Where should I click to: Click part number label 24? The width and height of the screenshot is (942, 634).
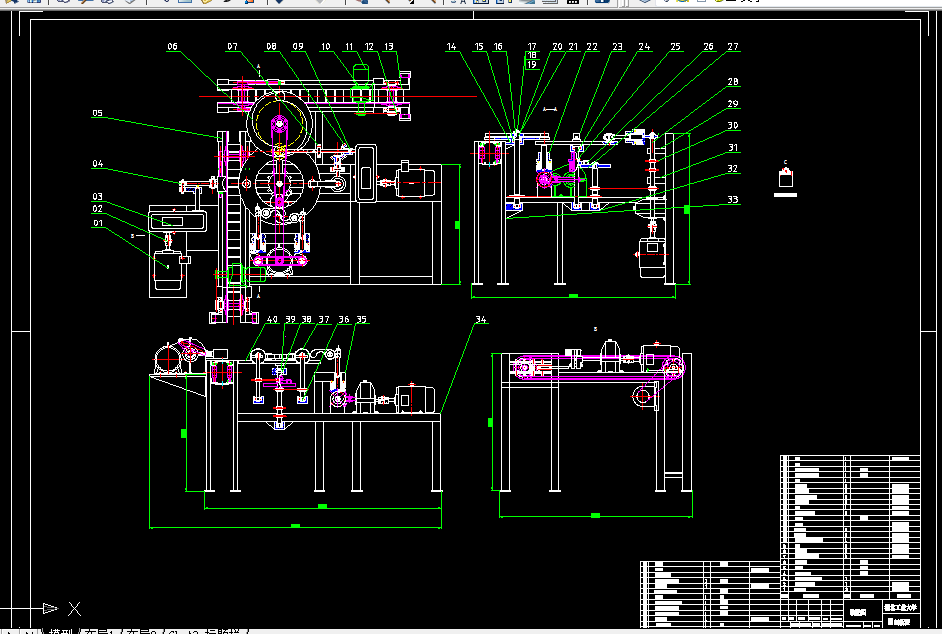coord(644,47)
